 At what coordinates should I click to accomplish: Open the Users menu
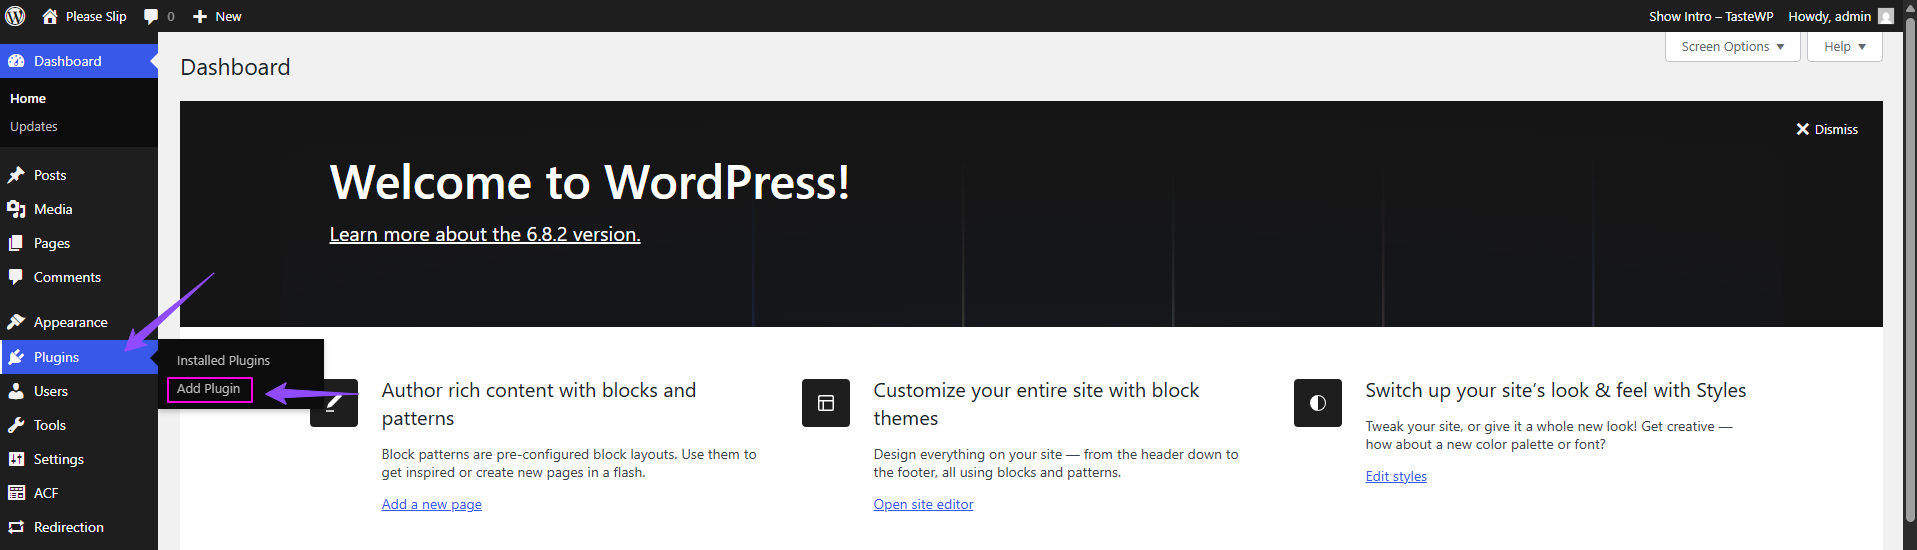79,391
